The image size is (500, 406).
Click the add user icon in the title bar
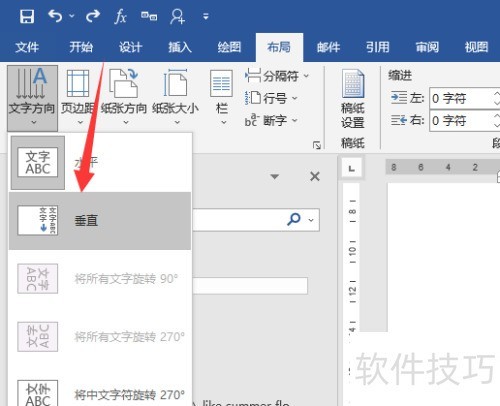(x=177, y=16)
